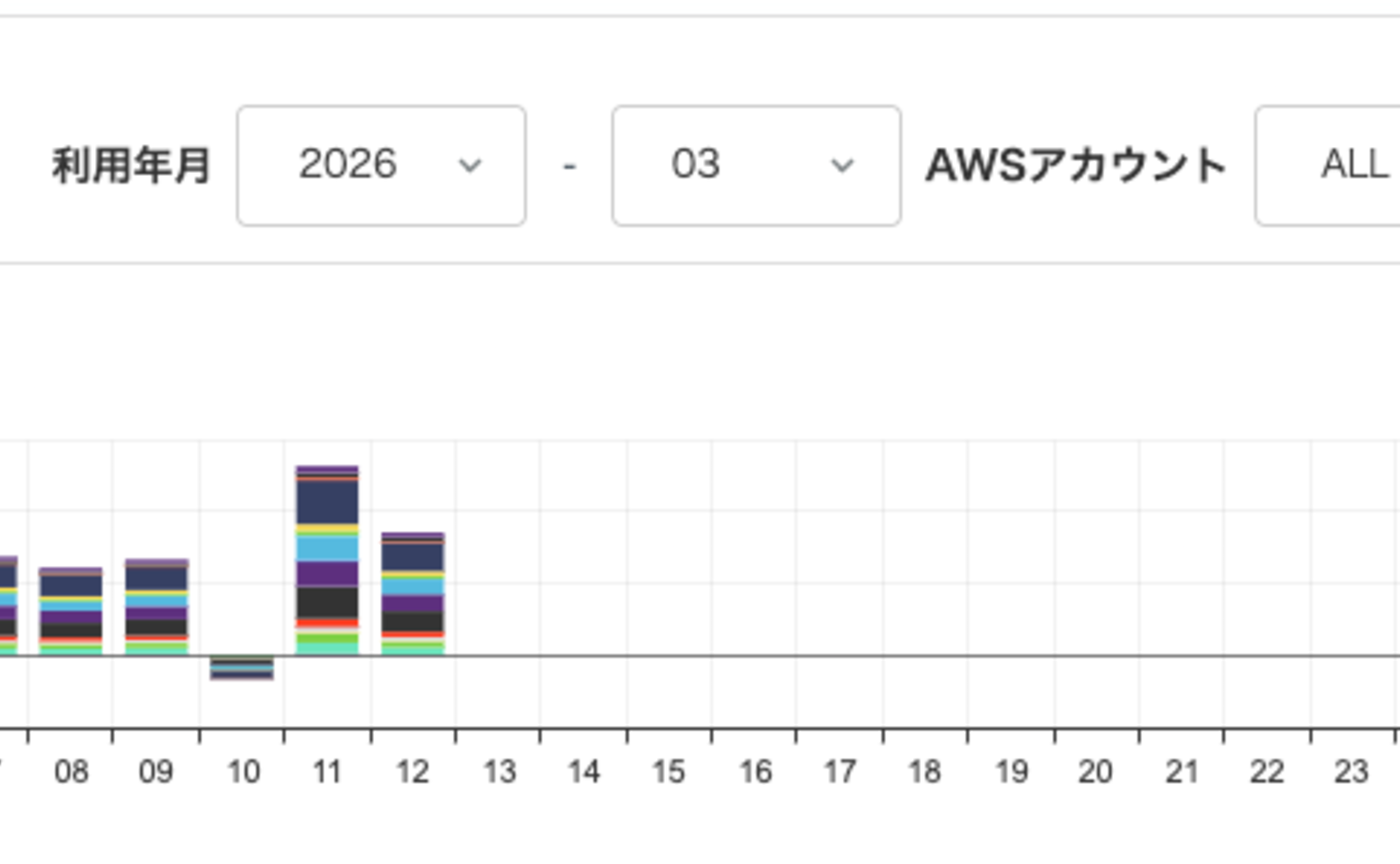This screenshot has width=1400, height=864.
Task: Open the month 03 dropdown
Action: coord(755,166)
